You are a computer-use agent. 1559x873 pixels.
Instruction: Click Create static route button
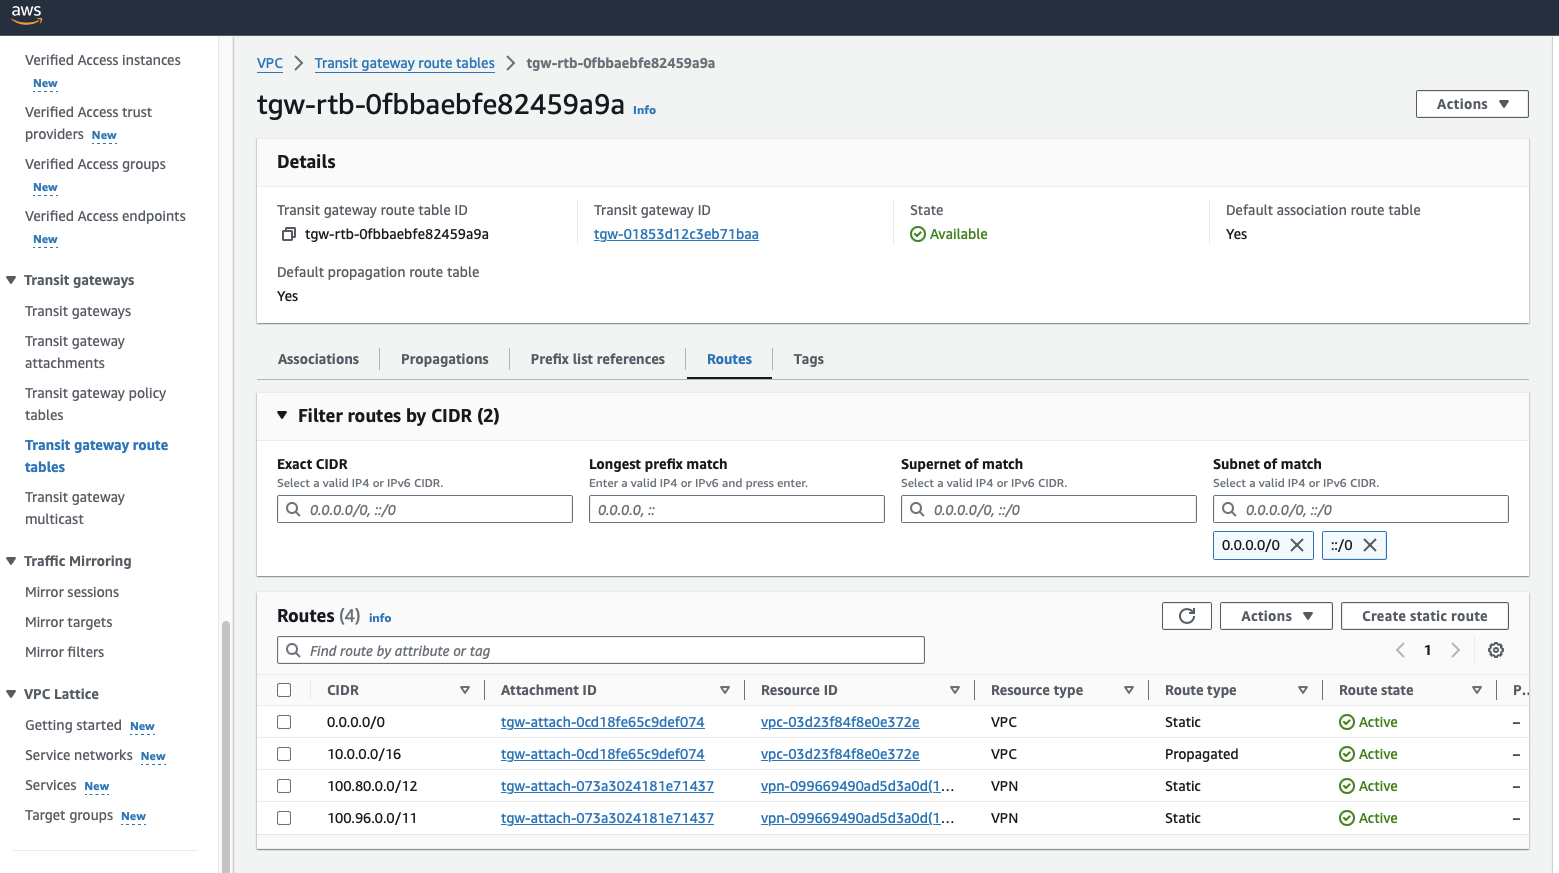pyautogui.click(x=1424, y=616)
